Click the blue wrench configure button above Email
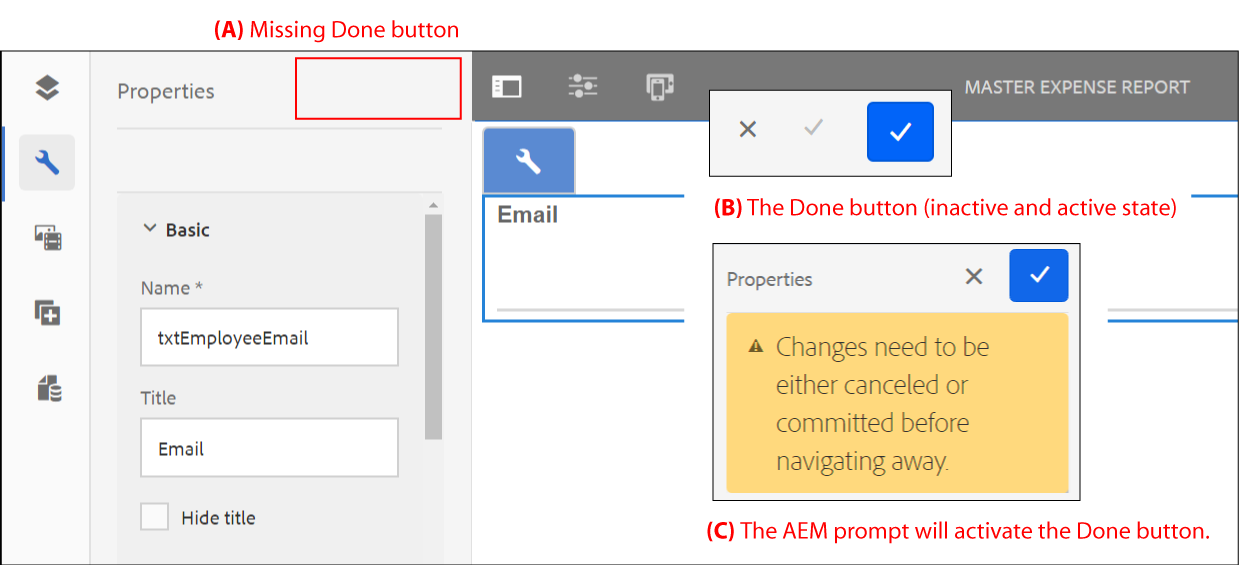This screenshot has height=570, width=1239. pyautogui.click(x=528, y=160)
